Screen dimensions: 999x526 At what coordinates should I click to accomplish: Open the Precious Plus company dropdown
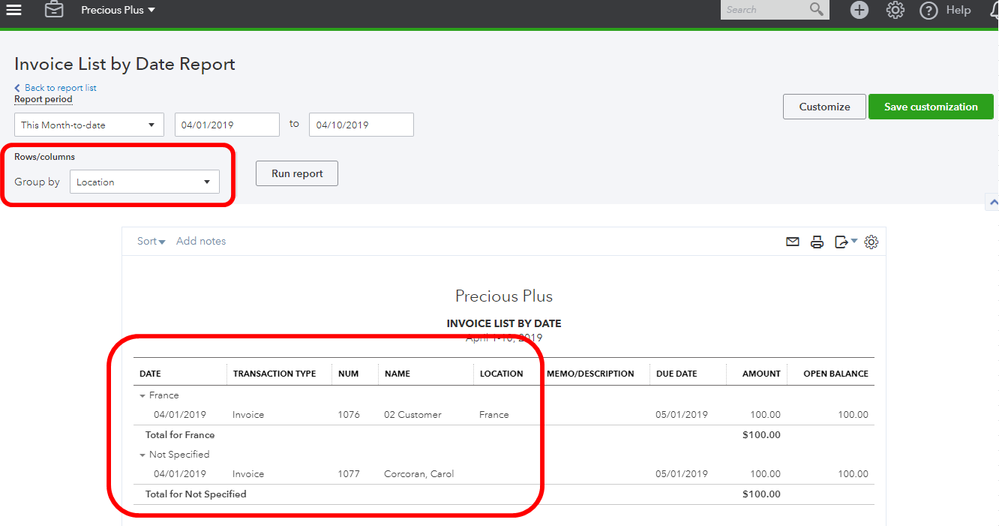[x=118, y=10]
